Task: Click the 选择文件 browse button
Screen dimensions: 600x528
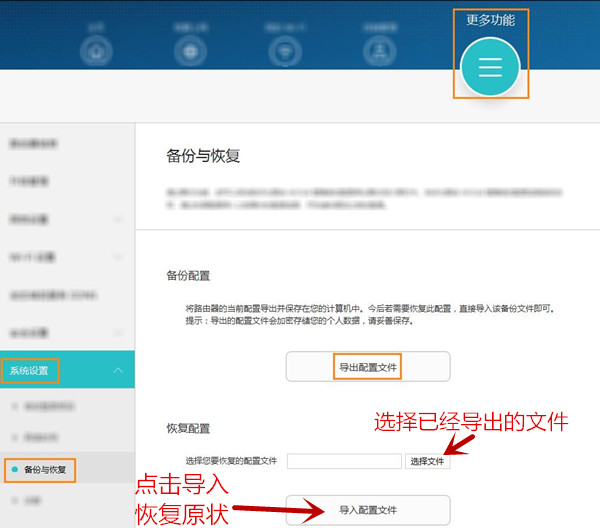Action: click(427, 461)
